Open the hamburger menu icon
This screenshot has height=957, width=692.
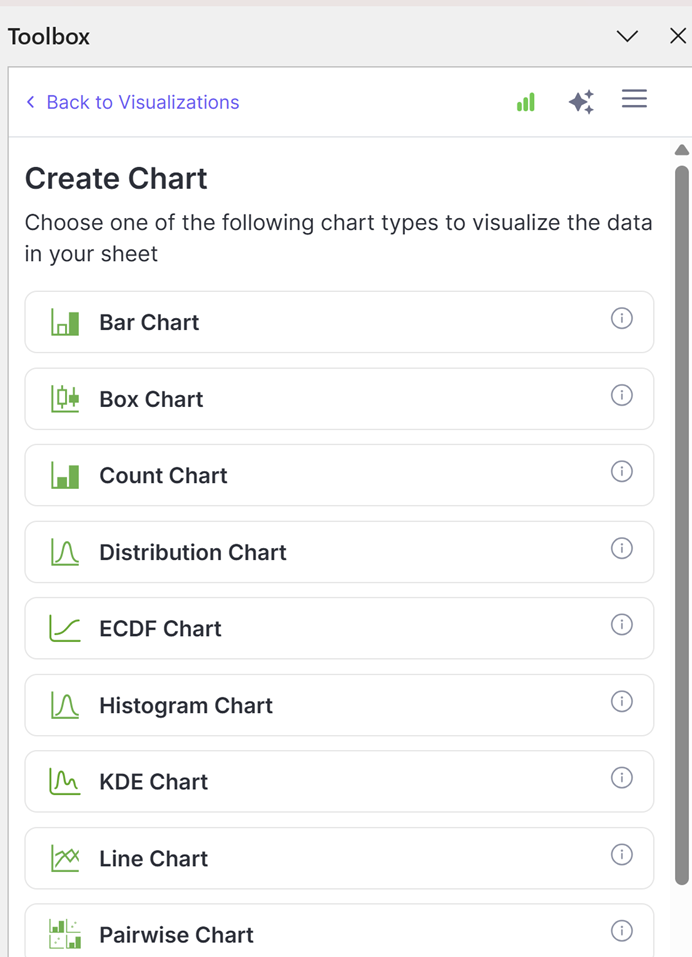point(634,99)
